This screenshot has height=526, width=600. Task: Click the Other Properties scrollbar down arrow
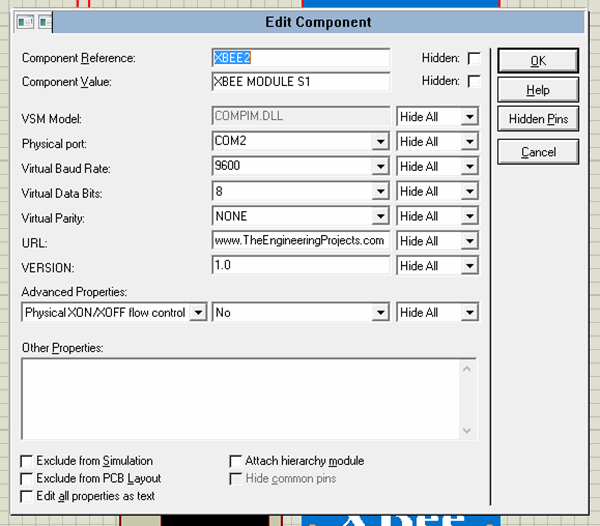pos(467,430)
